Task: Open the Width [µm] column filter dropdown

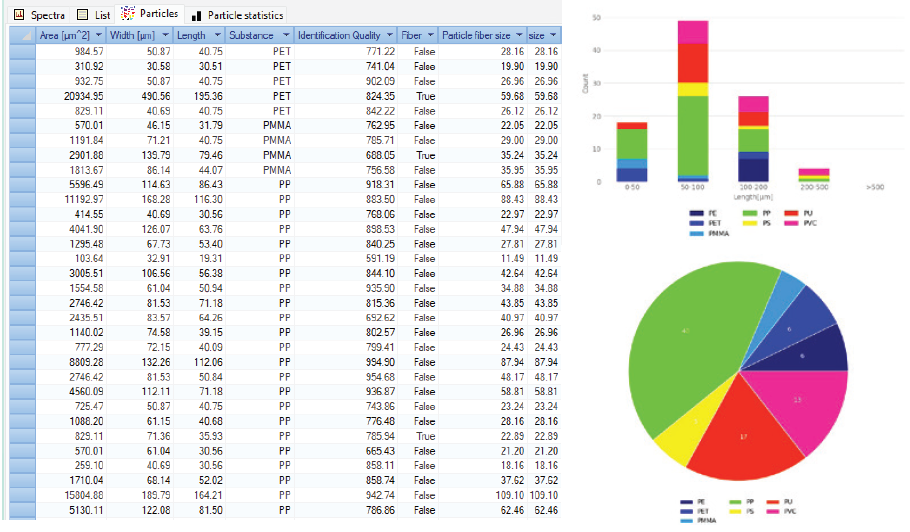Action: coord(165,35)
